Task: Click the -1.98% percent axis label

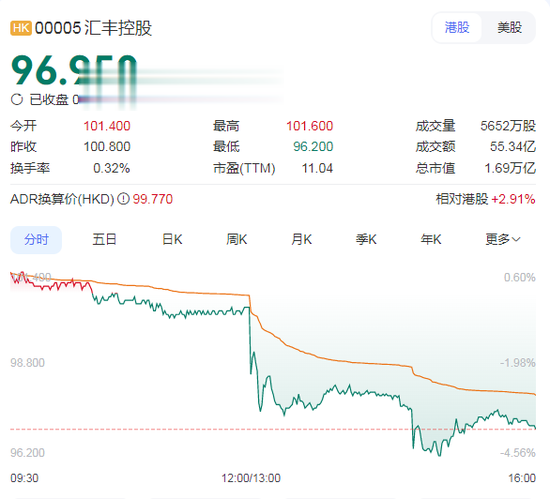Action: pos(518,363)
